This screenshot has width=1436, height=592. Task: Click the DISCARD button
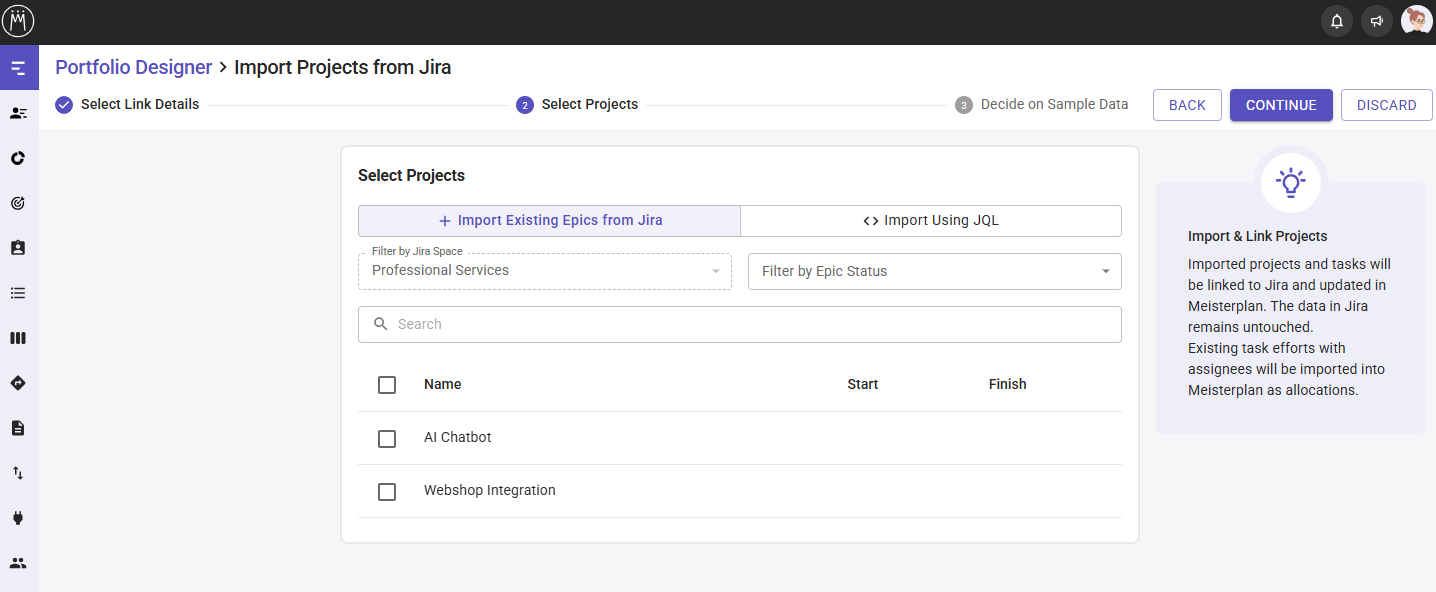(x=1387, y=105)
